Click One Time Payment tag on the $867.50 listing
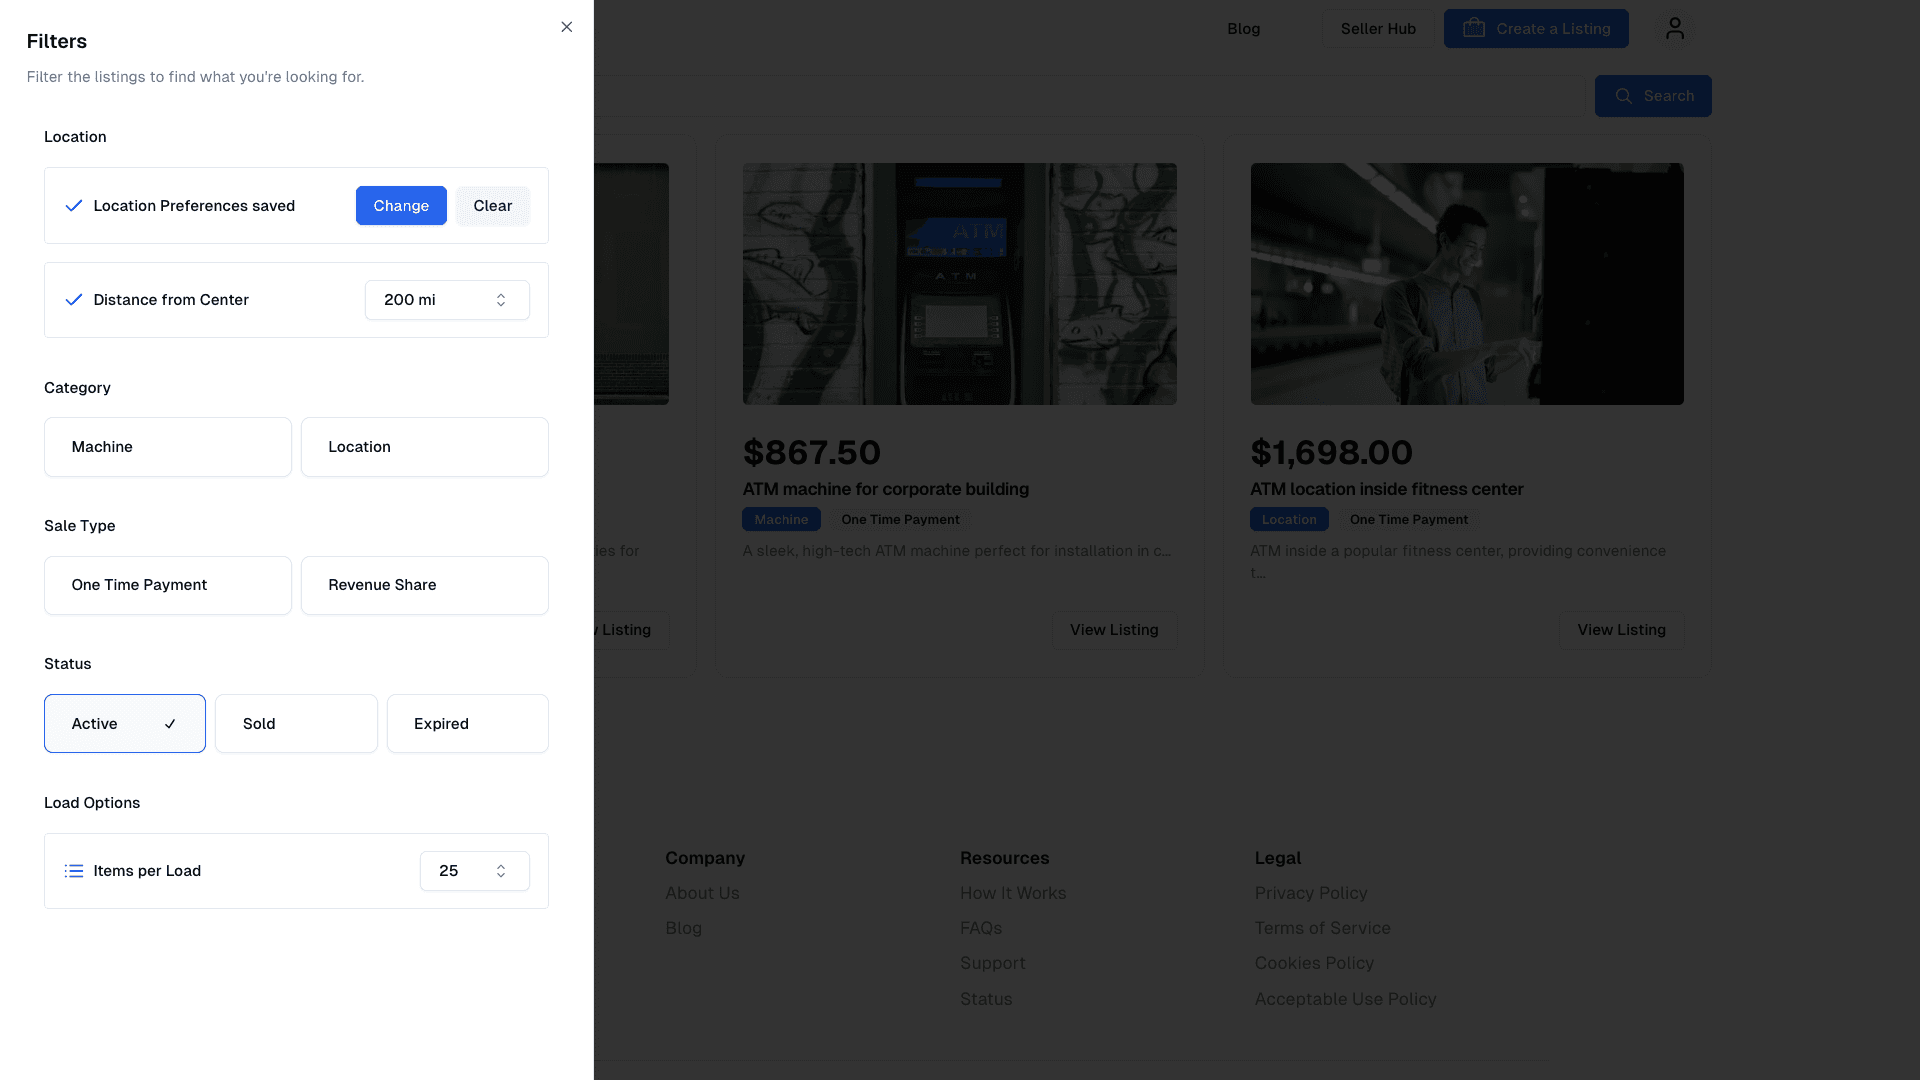This screenshot has width=1920, height=1080. click(900, 519)
